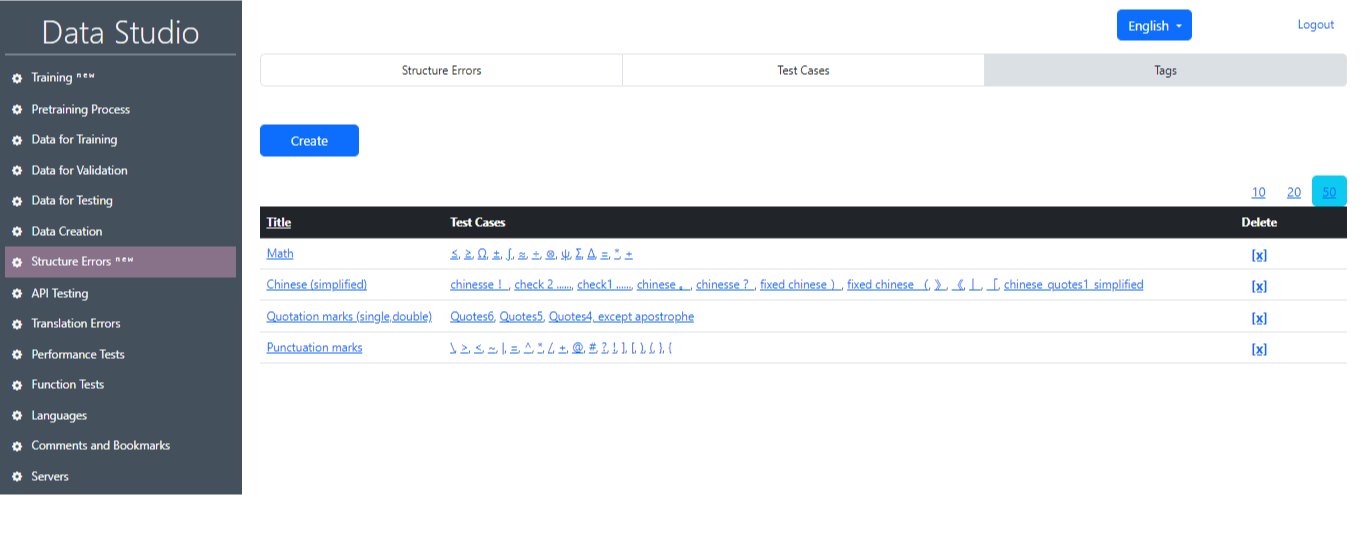Log out using the Logout link
Viewport: 1365px width, 559px height.
tap(1315, 25)
